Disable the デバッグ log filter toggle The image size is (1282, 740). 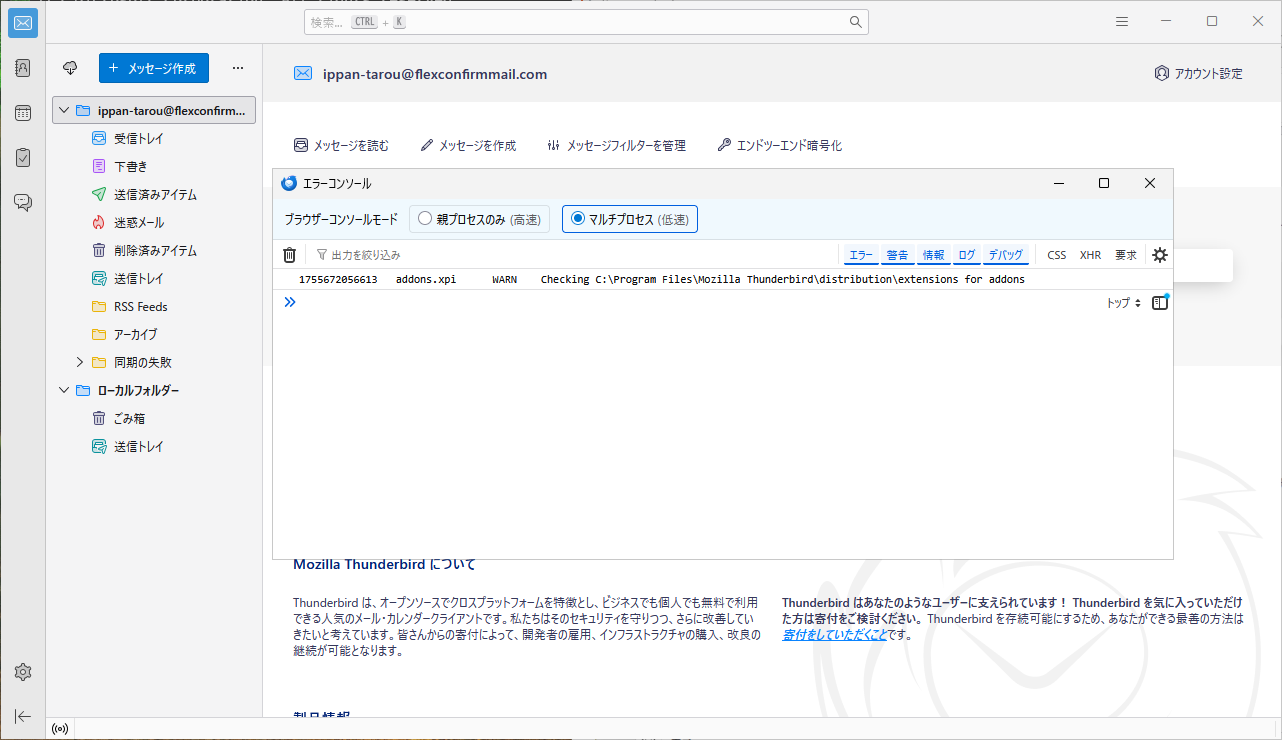point(1005,254)
